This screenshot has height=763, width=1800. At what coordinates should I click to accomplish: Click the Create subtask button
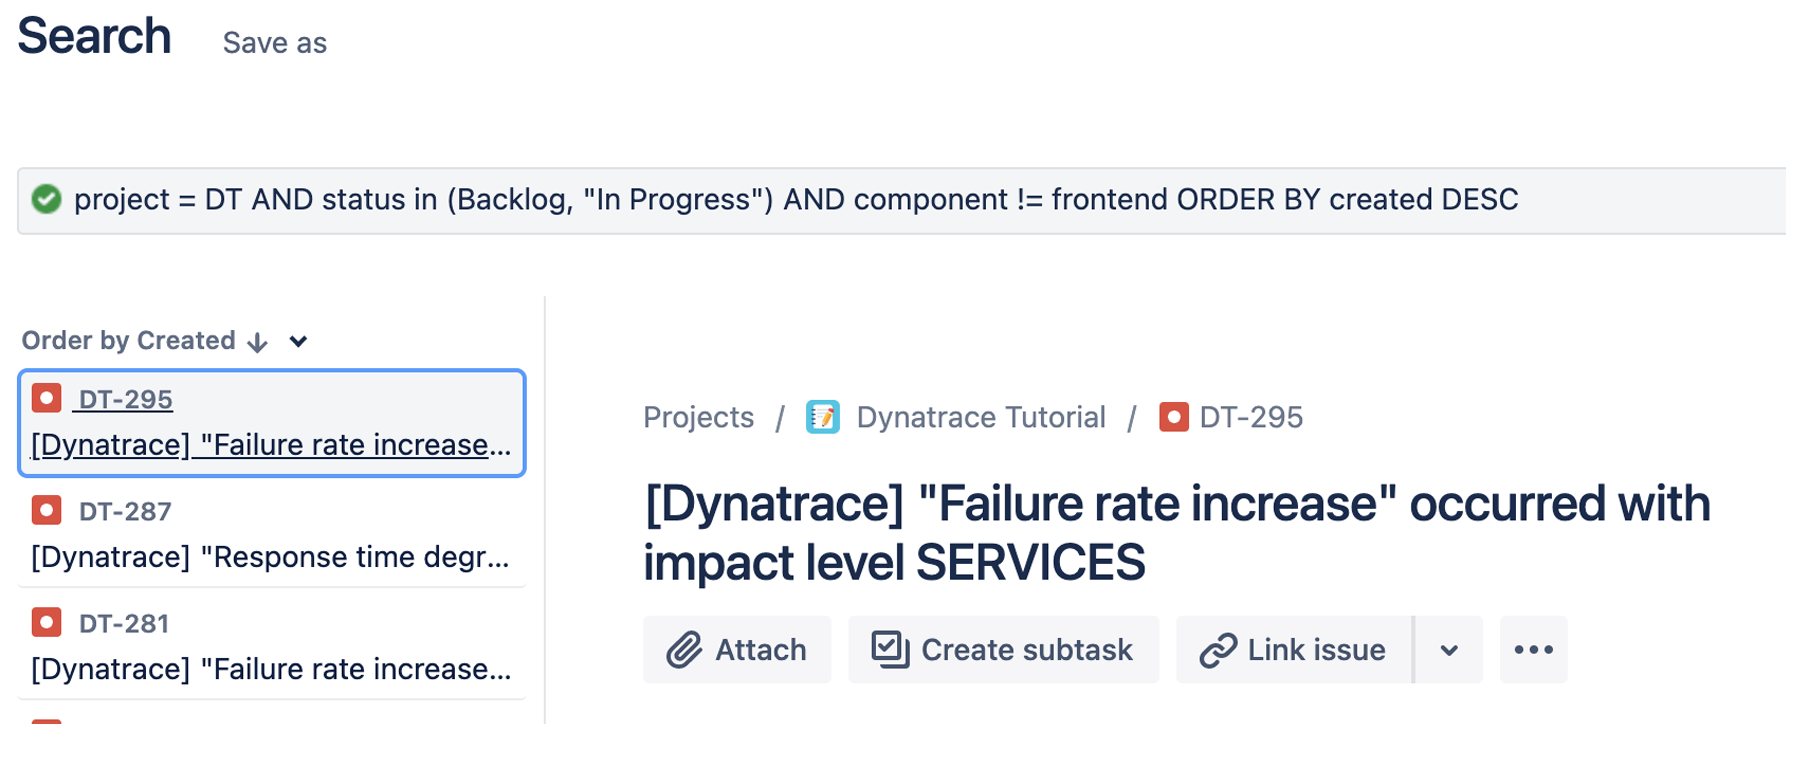click(x=1003, y=650)
